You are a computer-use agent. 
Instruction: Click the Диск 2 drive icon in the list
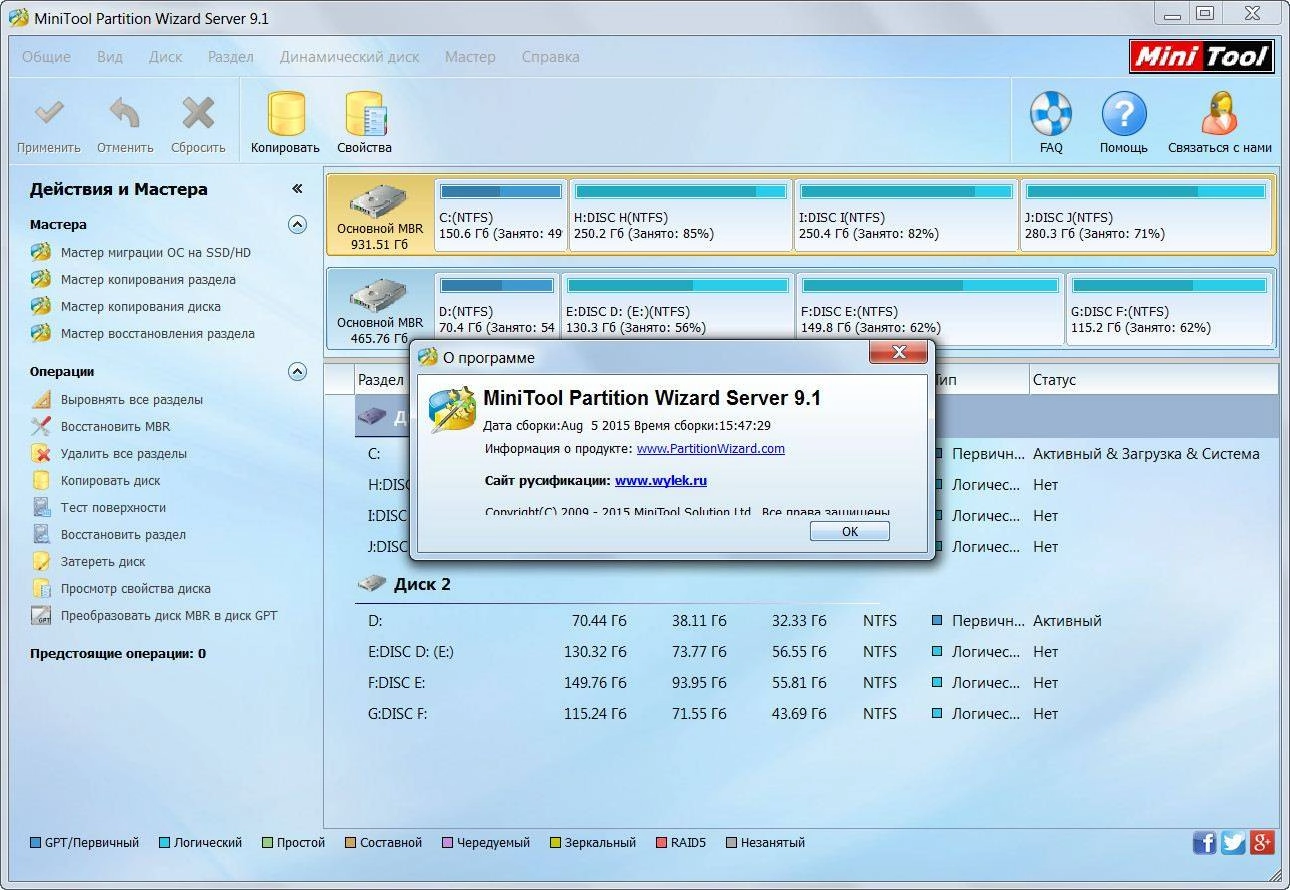tap(372, 583)
